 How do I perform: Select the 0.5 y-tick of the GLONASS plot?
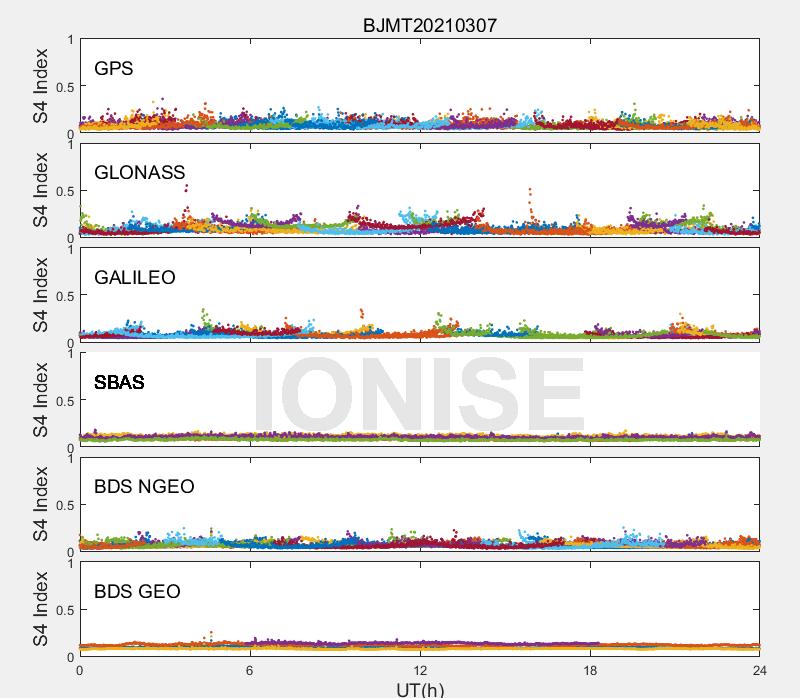(65, 191)
